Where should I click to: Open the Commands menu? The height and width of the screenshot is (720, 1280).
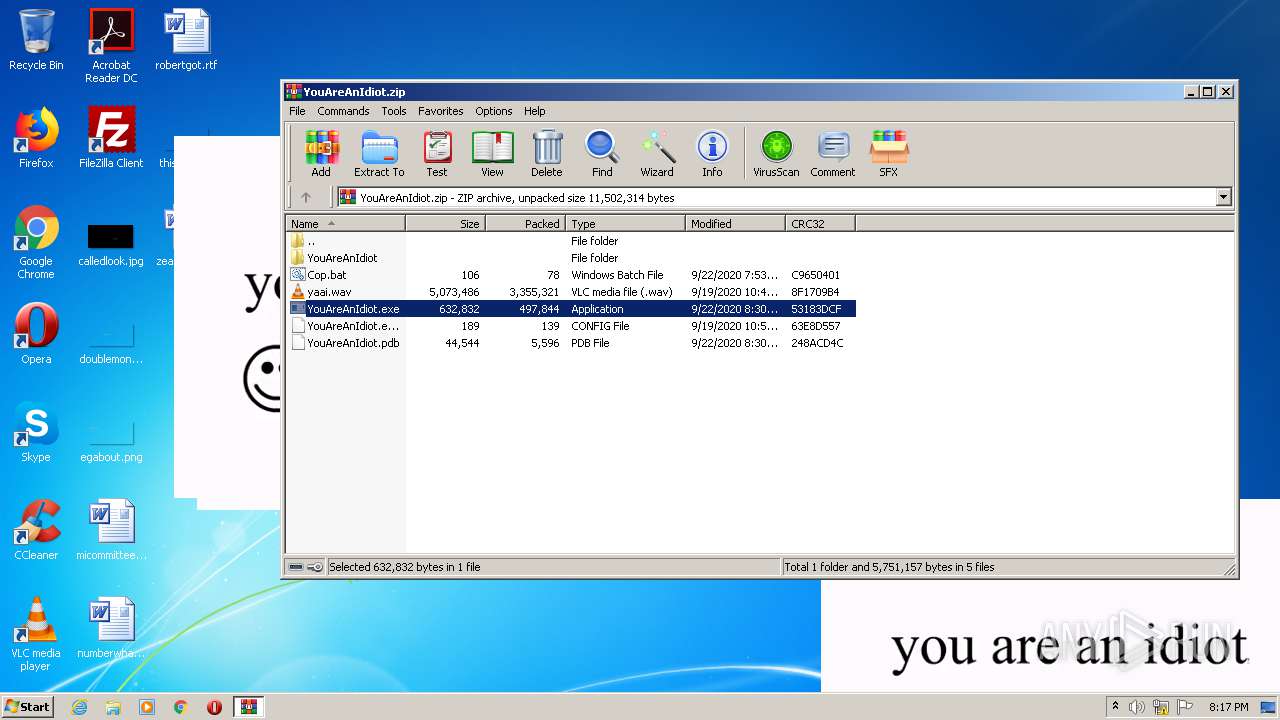(x=343, y=111)
